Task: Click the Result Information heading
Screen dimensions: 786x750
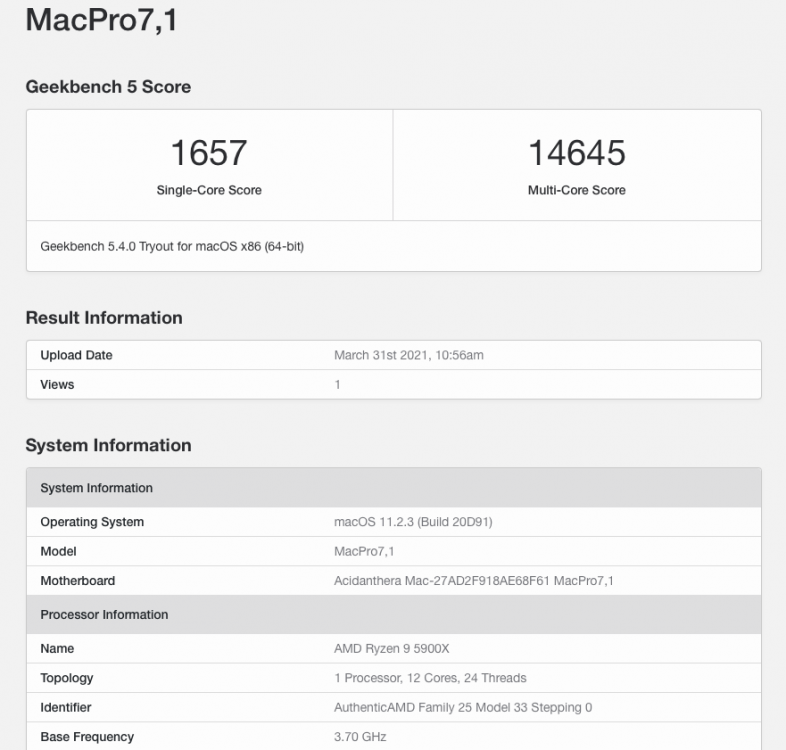Action: click(104, 318)
